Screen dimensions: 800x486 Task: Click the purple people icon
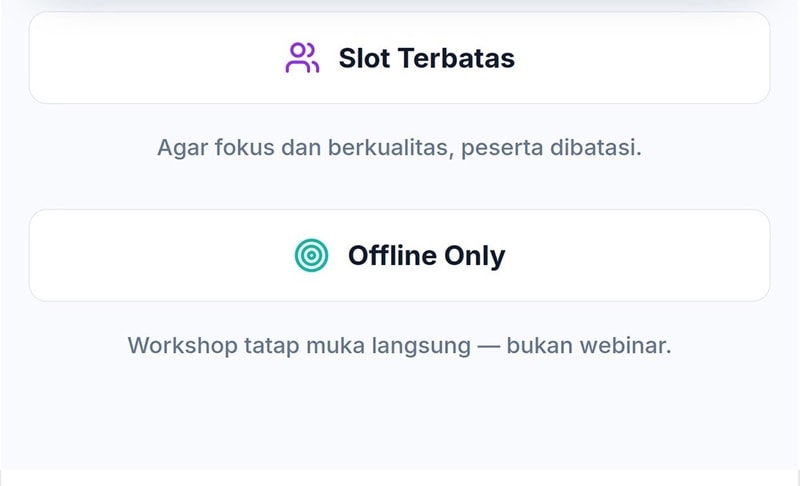pos(301,58)
